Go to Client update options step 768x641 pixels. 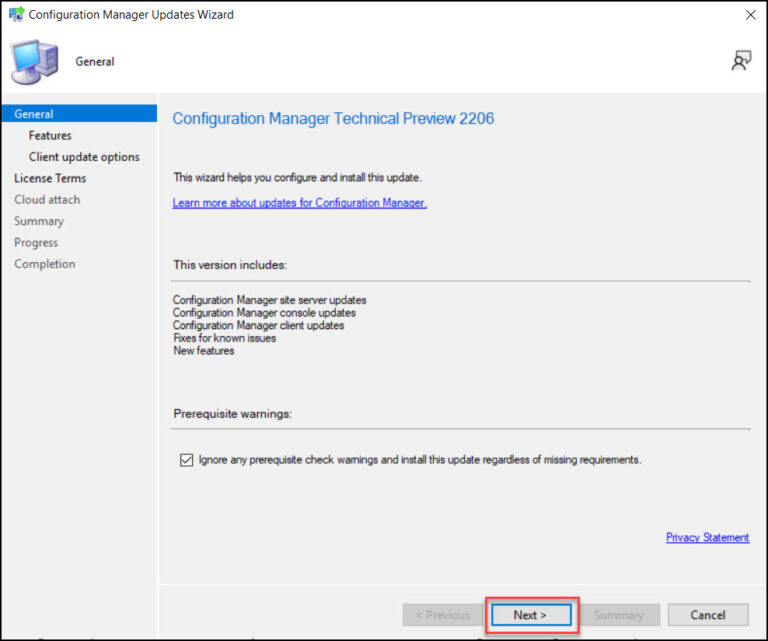click(x=84, y=157)
